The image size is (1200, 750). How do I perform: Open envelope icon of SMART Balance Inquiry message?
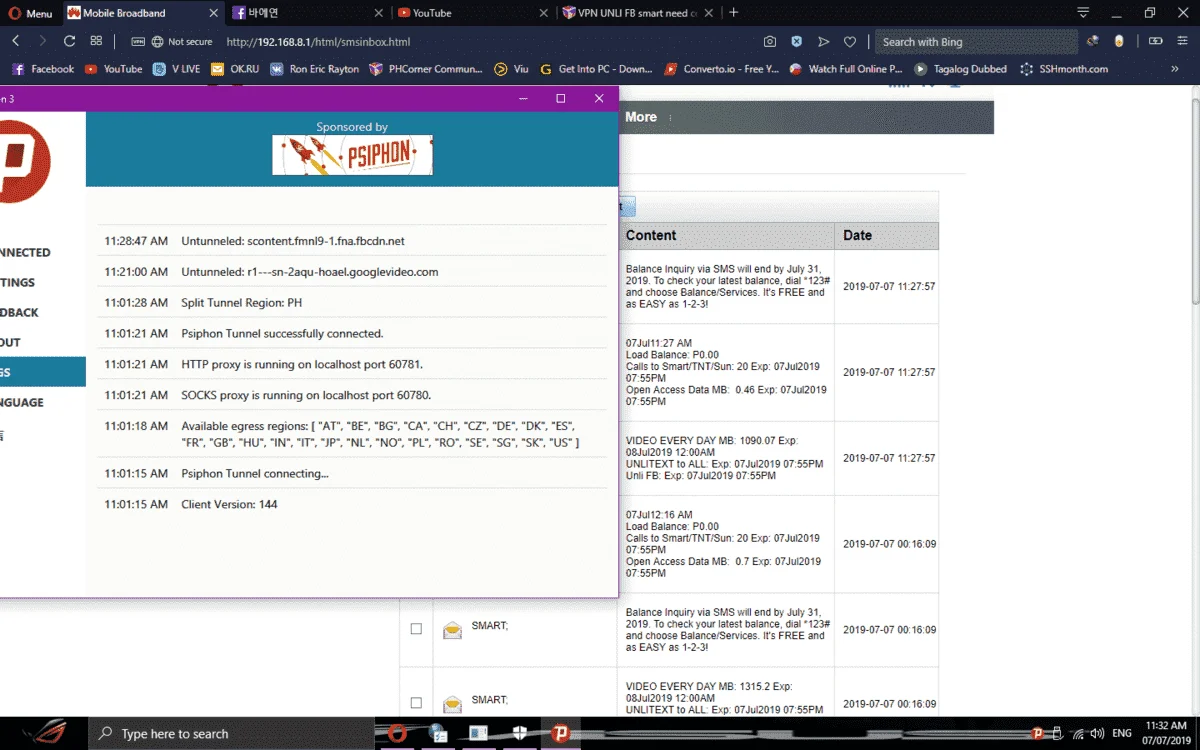[452, 630]
